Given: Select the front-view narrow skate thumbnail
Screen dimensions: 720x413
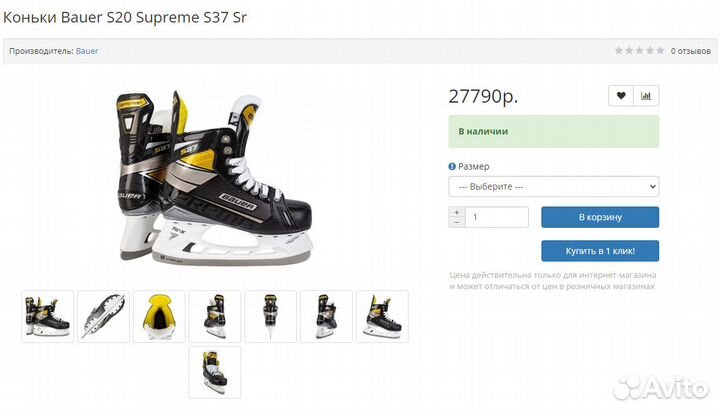Looking at the screenshot, I should [270, 316].
